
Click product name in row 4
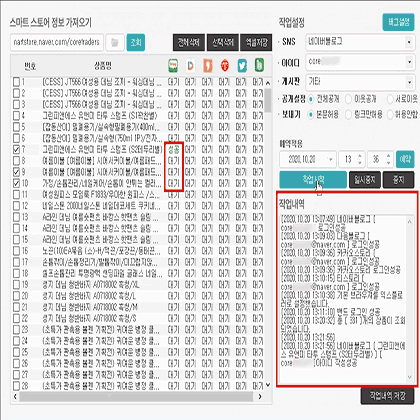[100, 116]
